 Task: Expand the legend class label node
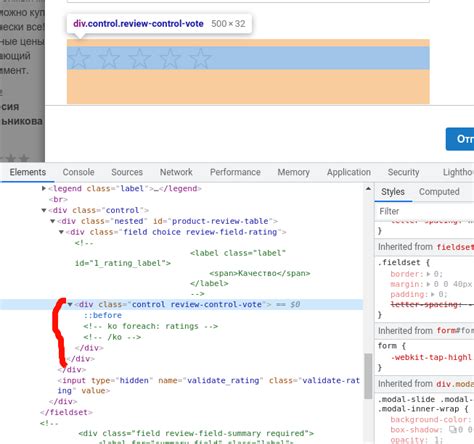44,188
